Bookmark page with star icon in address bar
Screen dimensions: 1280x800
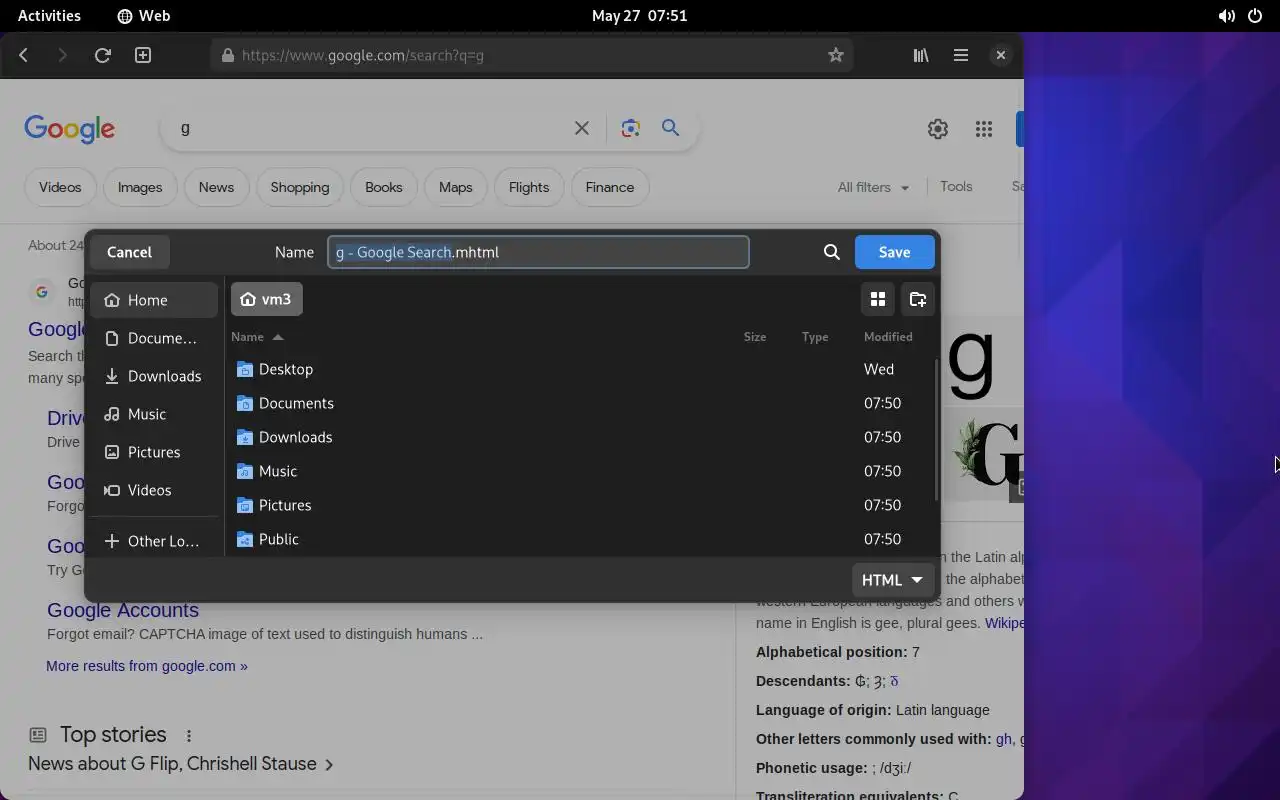836,55
